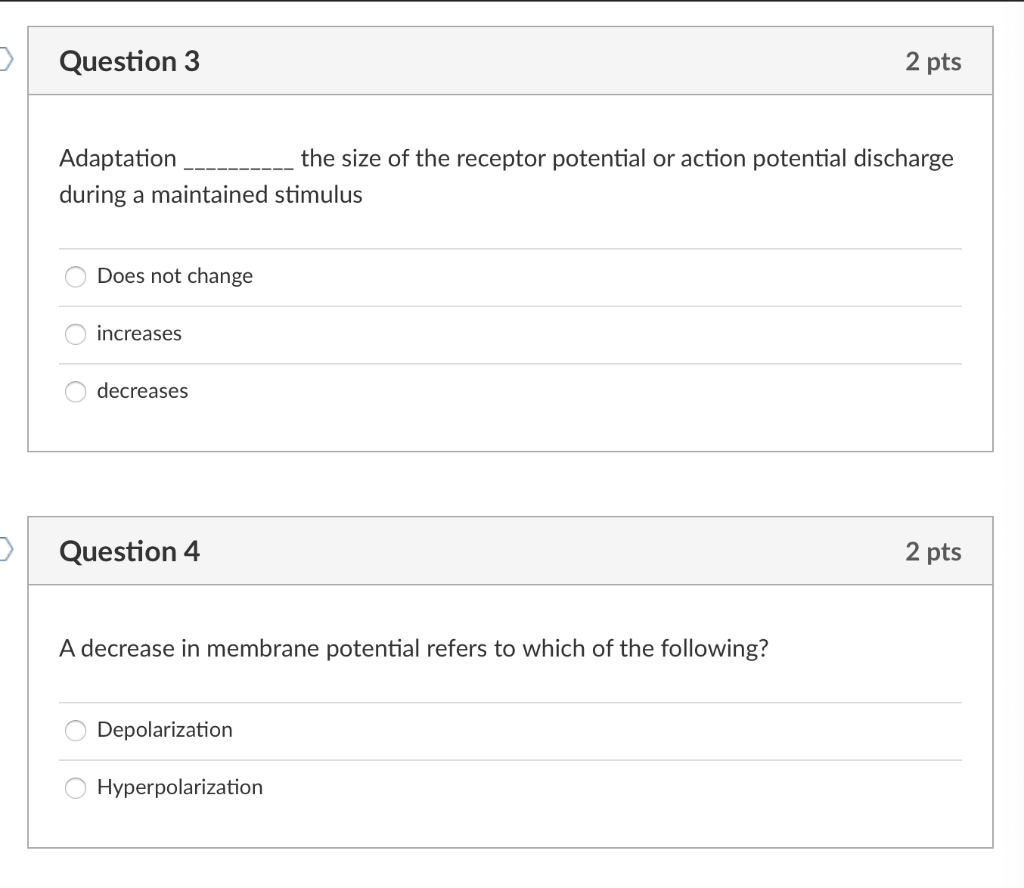Click the 'Question 3' header title
The width and height of the screenshot is (1024, 888).
point(130,62)
